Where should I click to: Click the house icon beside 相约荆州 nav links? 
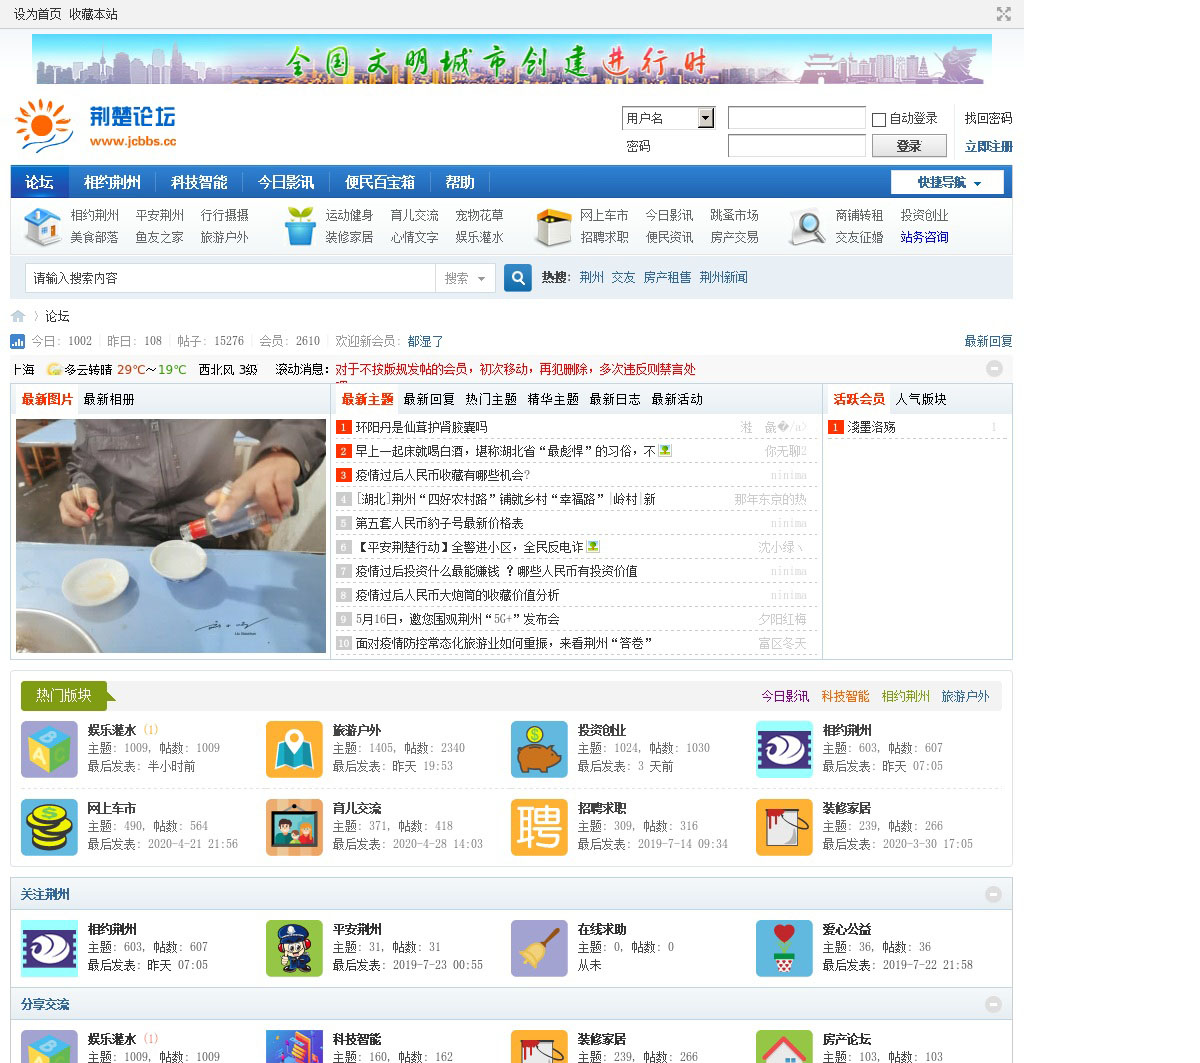(x=42, y=226)
